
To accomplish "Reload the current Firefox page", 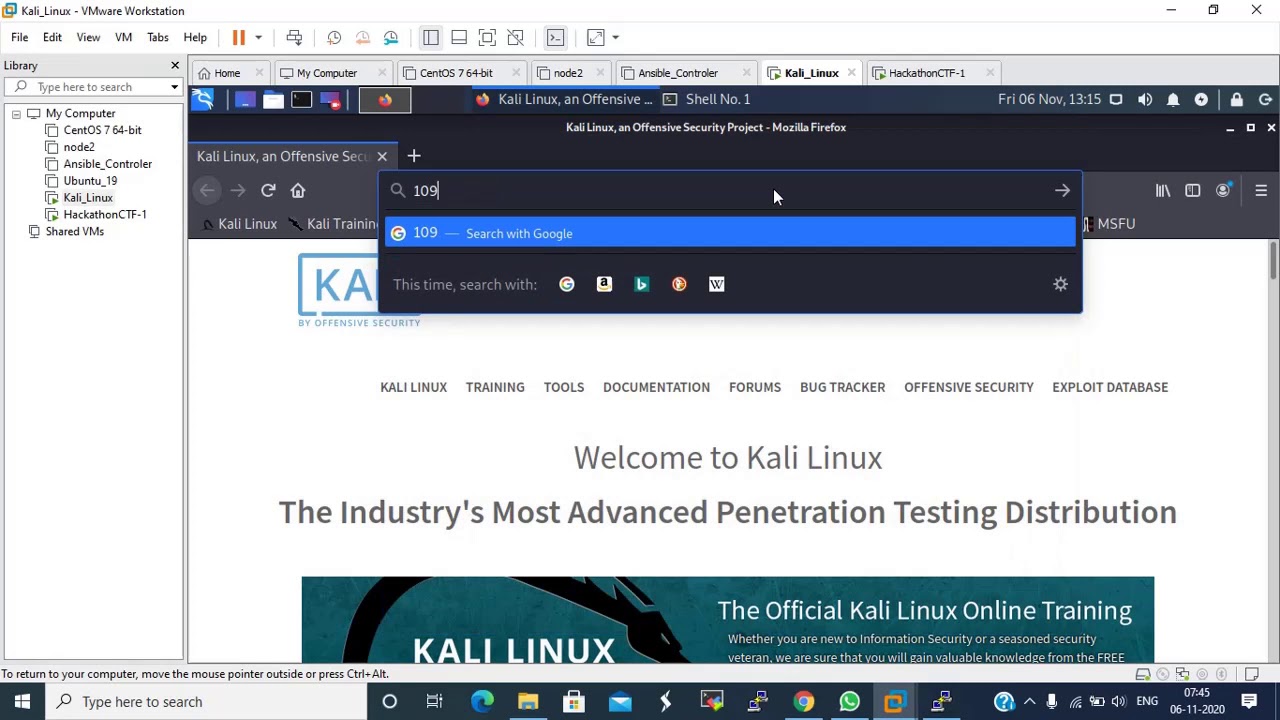I will (268, 190).
